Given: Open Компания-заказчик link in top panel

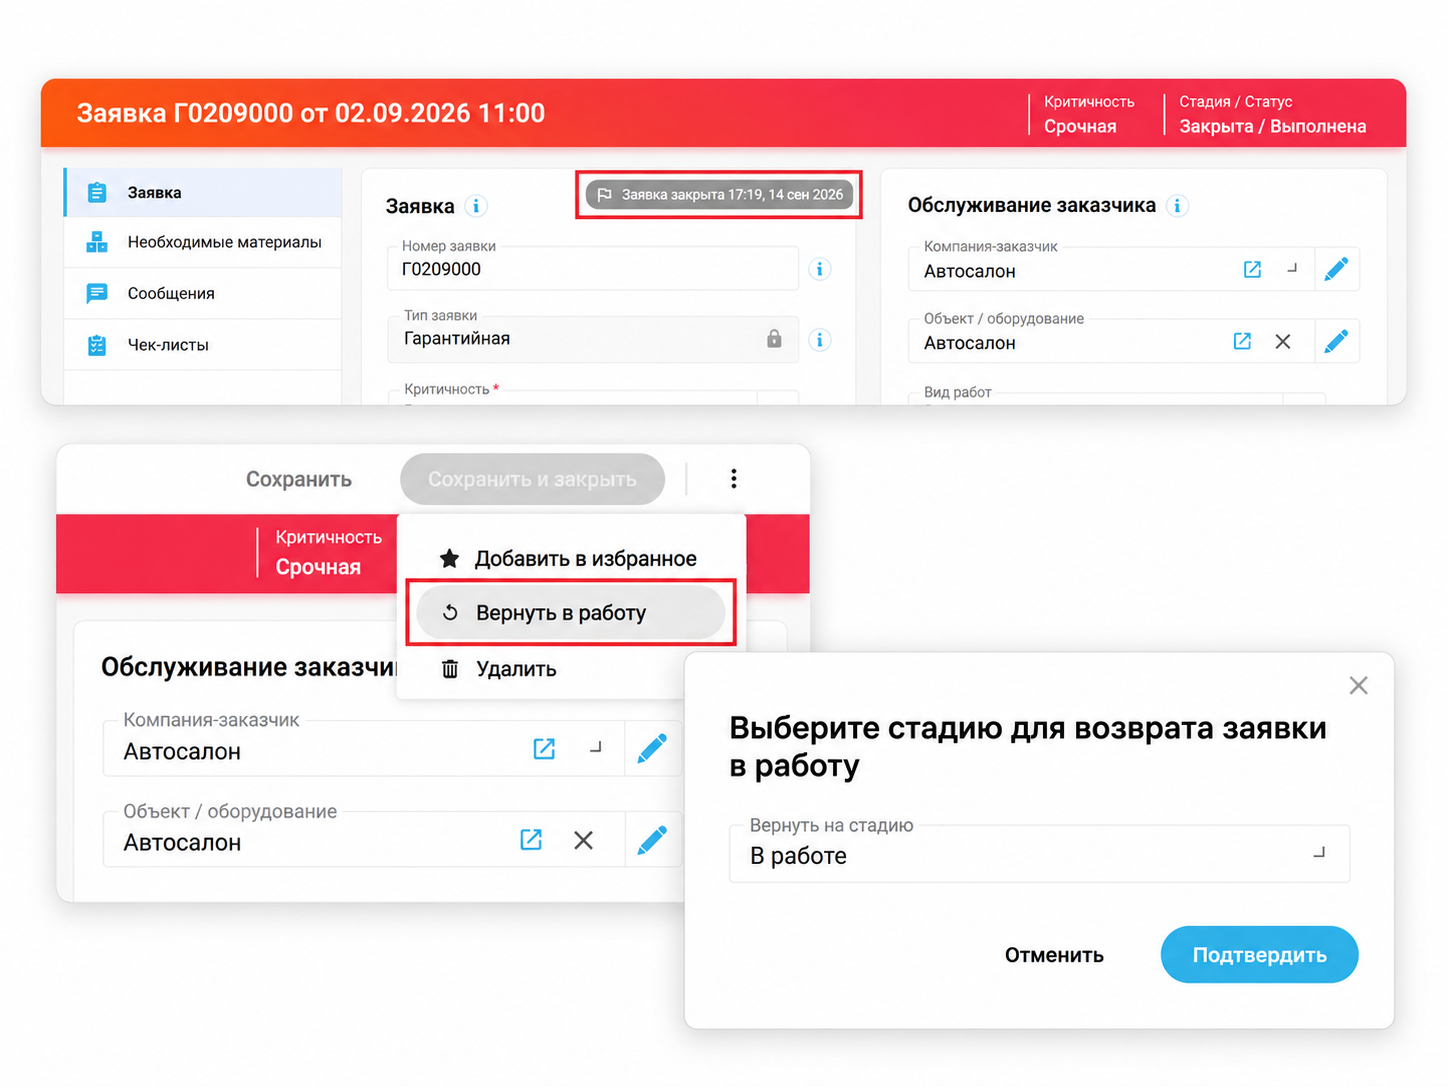Looking at the screenshot, I should [1252, 269].
